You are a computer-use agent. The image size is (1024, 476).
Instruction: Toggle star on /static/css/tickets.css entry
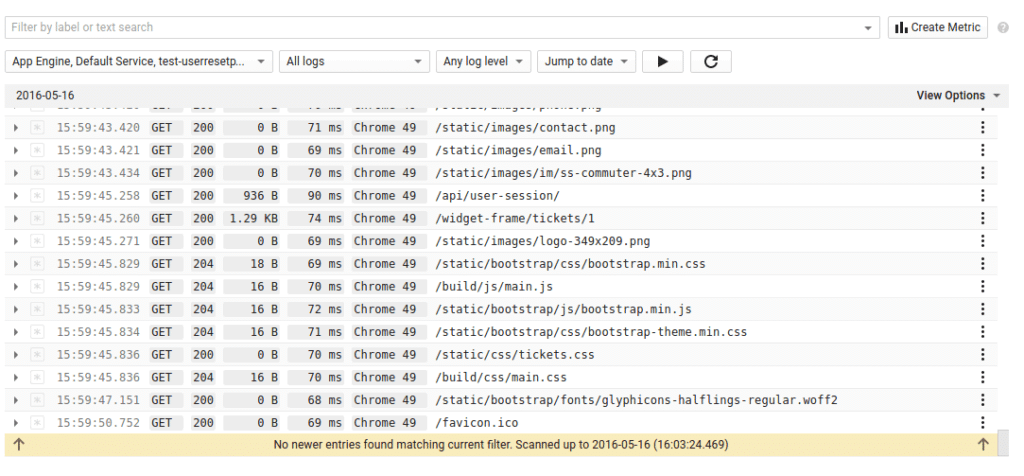click(37, 355)
